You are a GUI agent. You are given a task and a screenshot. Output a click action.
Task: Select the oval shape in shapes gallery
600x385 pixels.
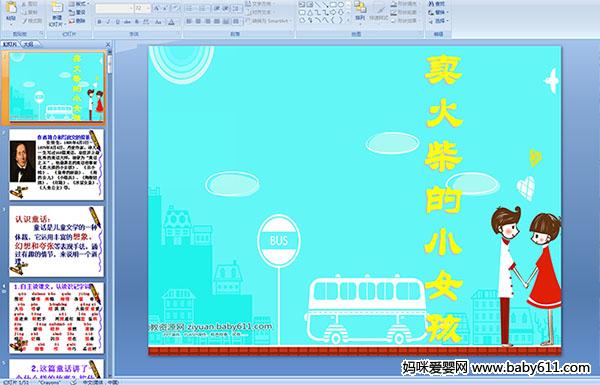340,5
